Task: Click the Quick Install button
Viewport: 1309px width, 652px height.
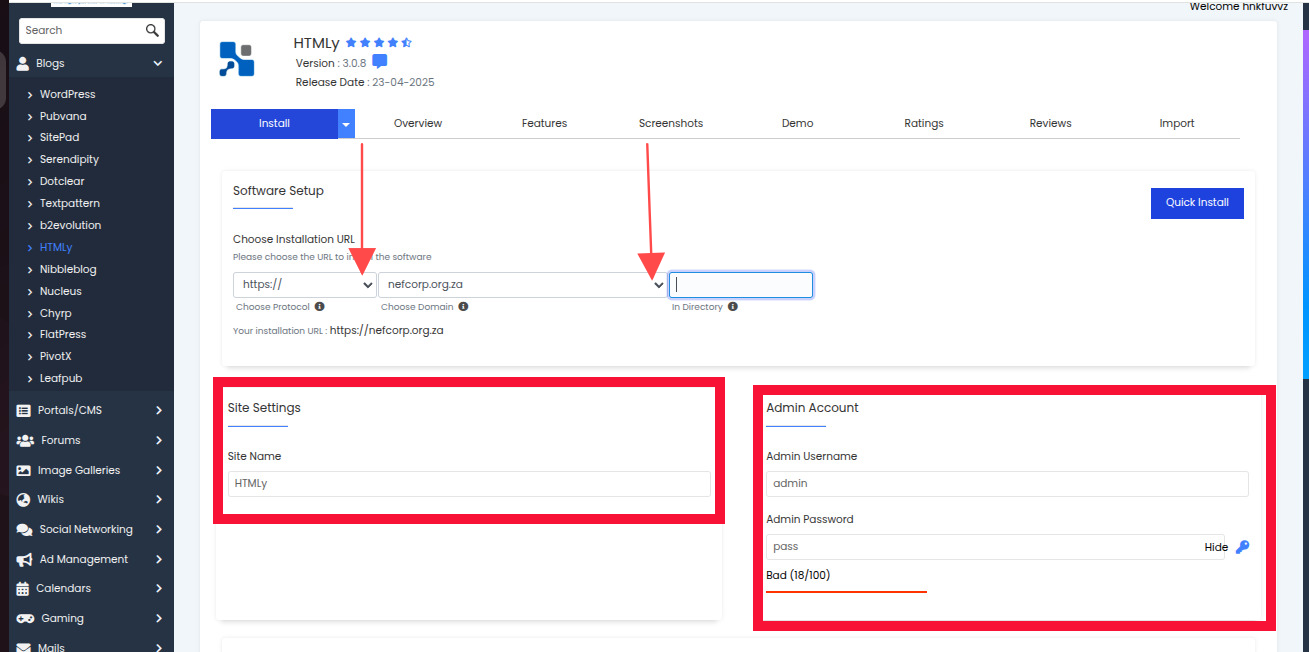Action: click(x=1197, y=203)
